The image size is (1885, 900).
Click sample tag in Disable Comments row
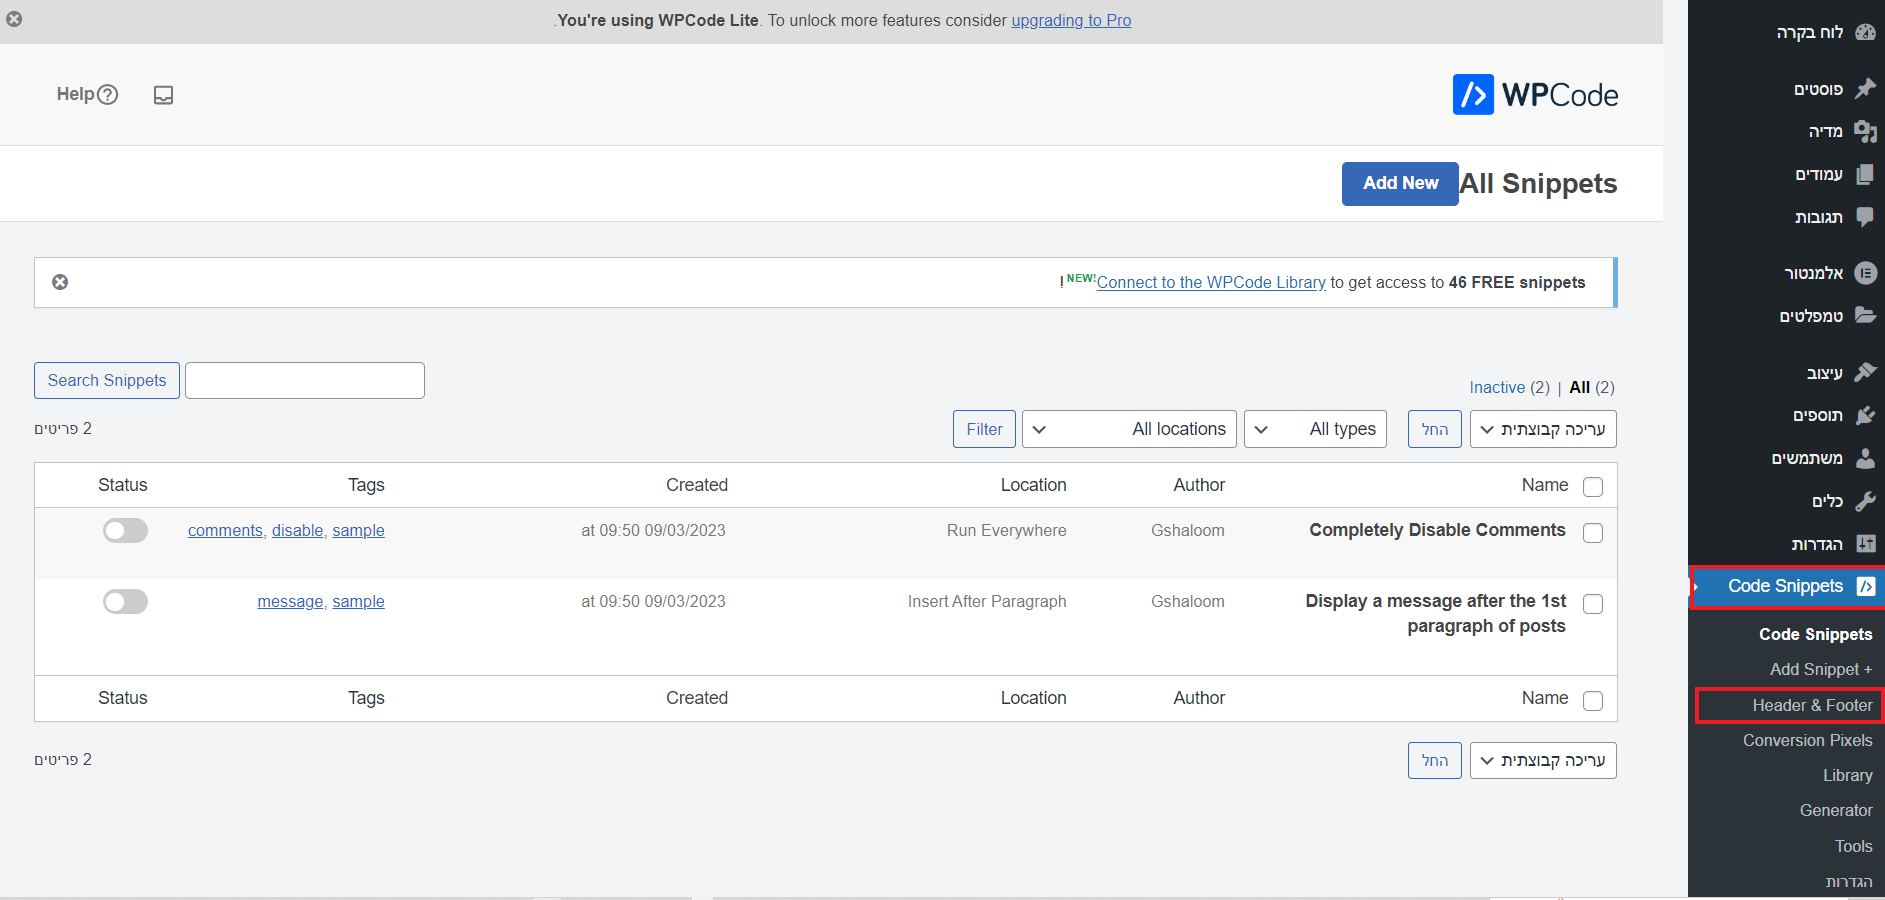point(358,530)
